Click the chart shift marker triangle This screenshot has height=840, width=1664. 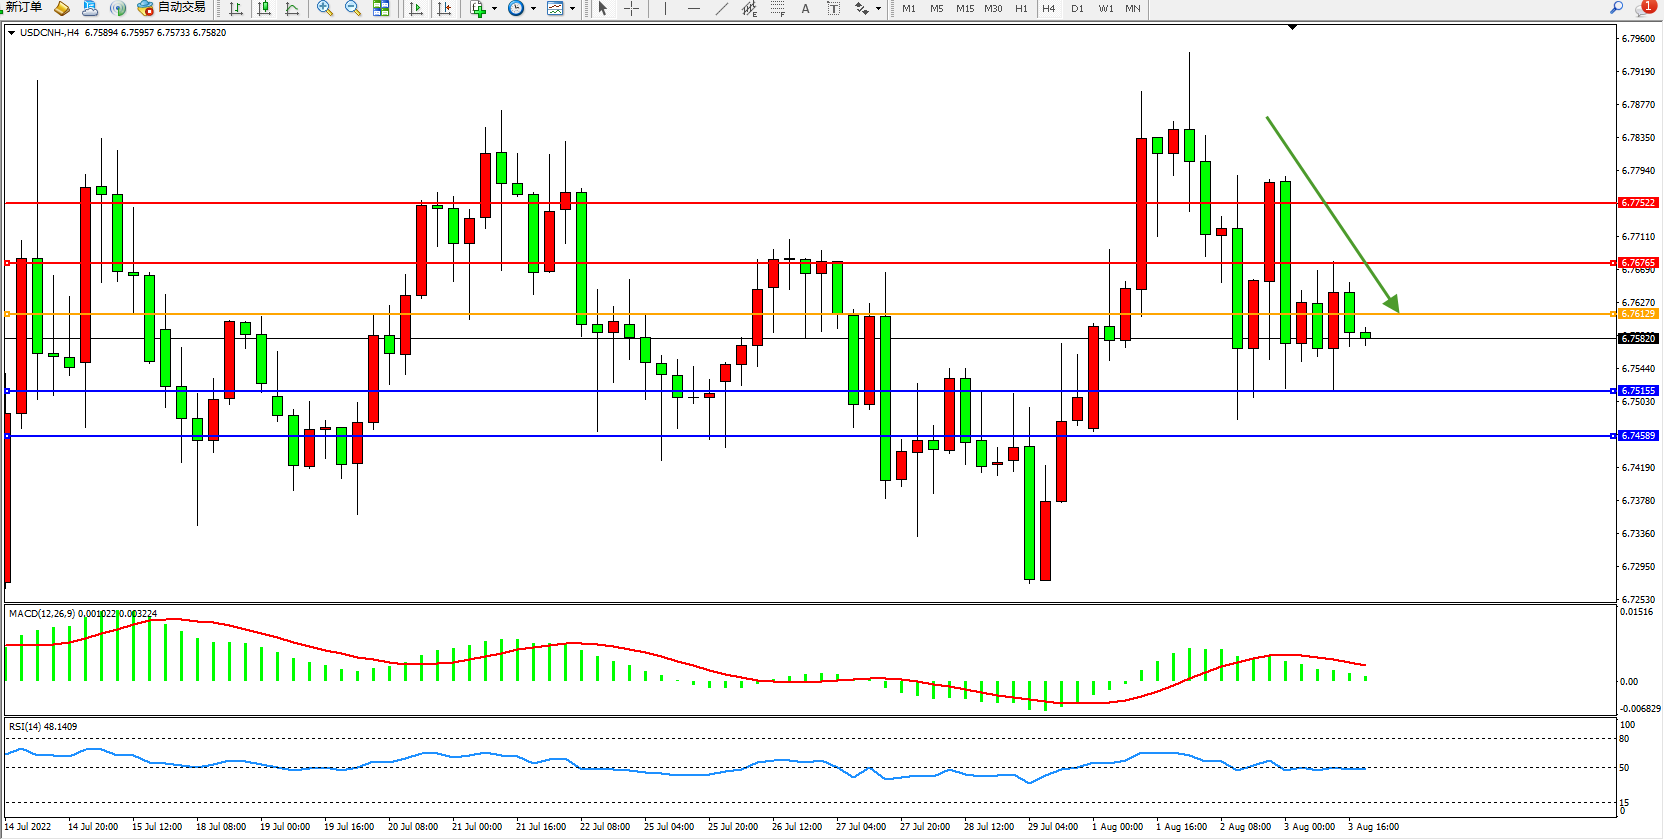pos(1292,27)
